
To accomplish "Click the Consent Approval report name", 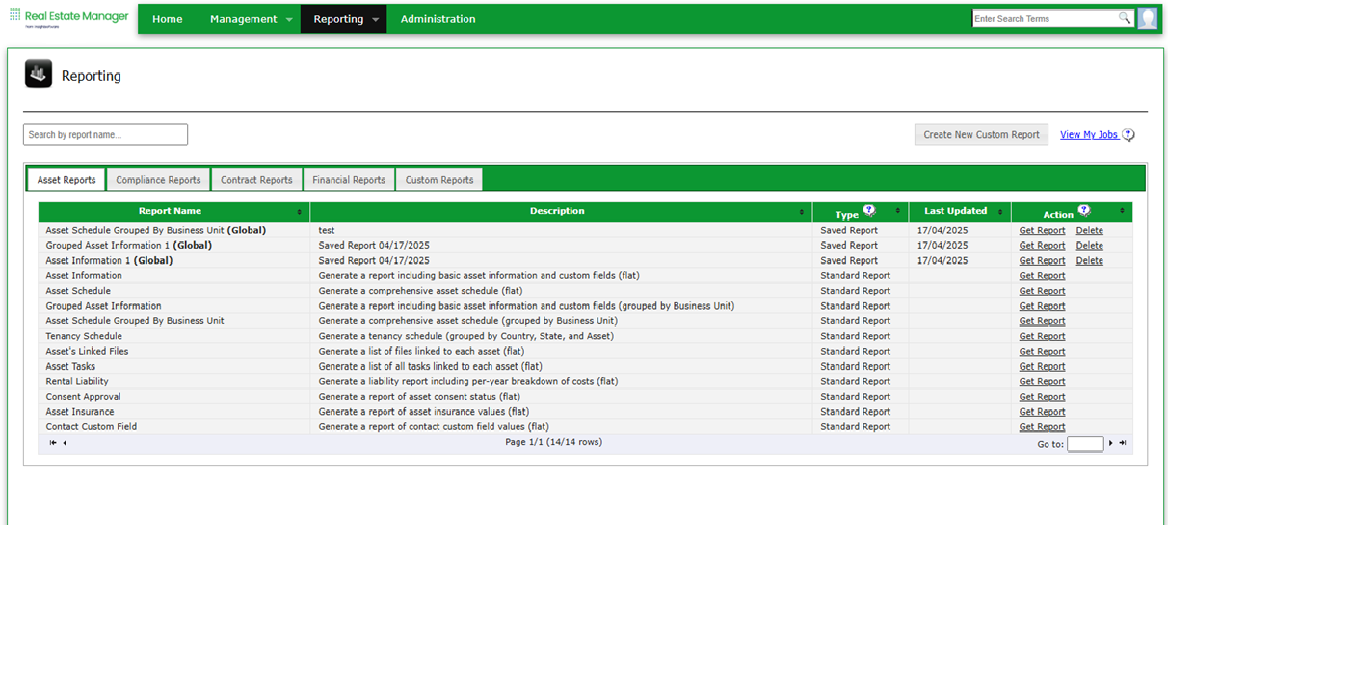I will click(83, 396).
